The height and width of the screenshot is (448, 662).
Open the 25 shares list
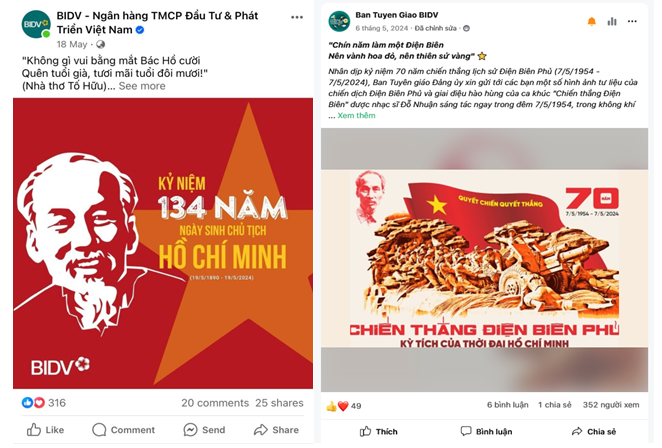click(x=279, y=403)
